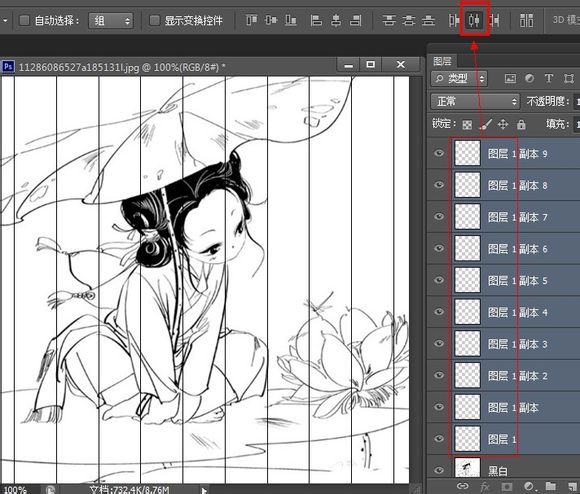The height and width of the screenshot is (494, 580).
Task: Create new group folder icon
Action: click(551, 485)
